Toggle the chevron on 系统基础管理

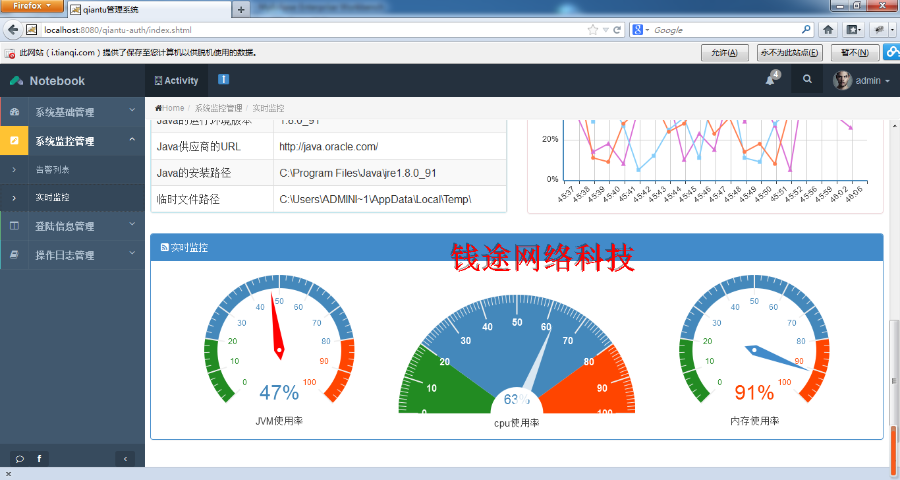[x=132, y=110]
